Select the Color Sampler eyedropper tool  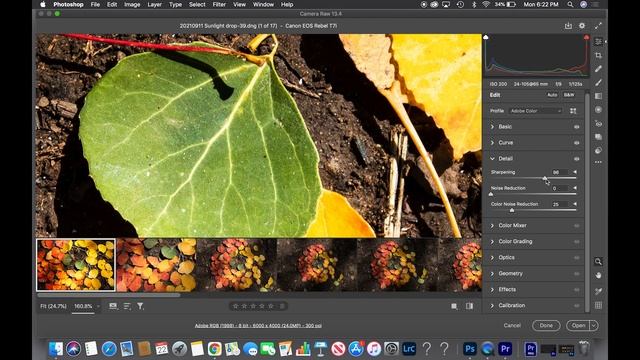coord(598,291)
